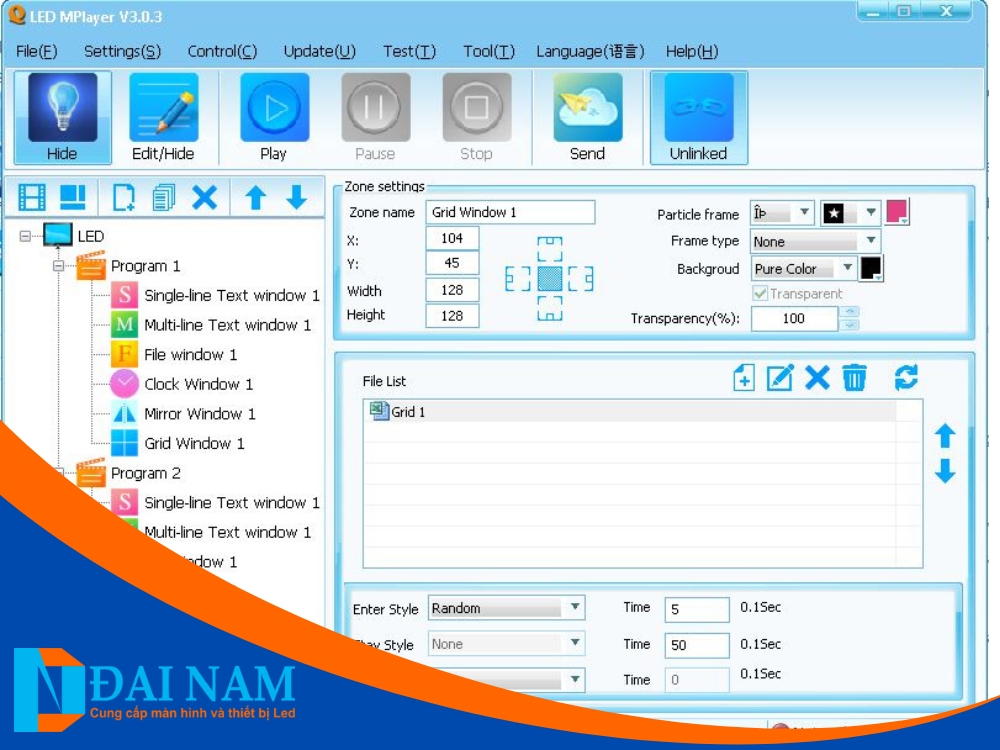Viewport: 1000px width, 750px height.
Task: Open the Enter Style dropdown
Action: (x=575, y=608)
